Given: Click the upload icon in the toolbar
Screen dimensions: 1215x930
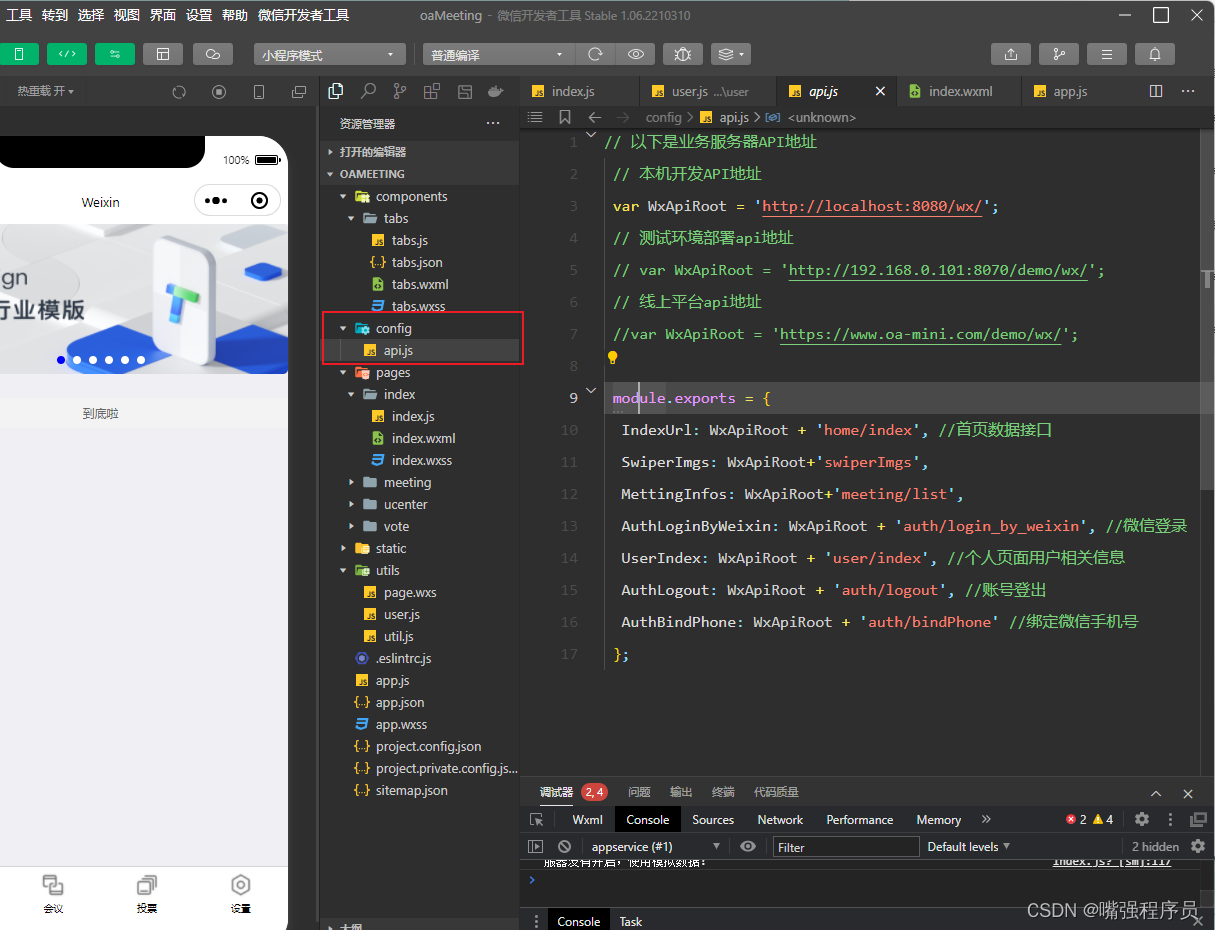Looking at the screenshot, I should click(x=1011, y=54).
